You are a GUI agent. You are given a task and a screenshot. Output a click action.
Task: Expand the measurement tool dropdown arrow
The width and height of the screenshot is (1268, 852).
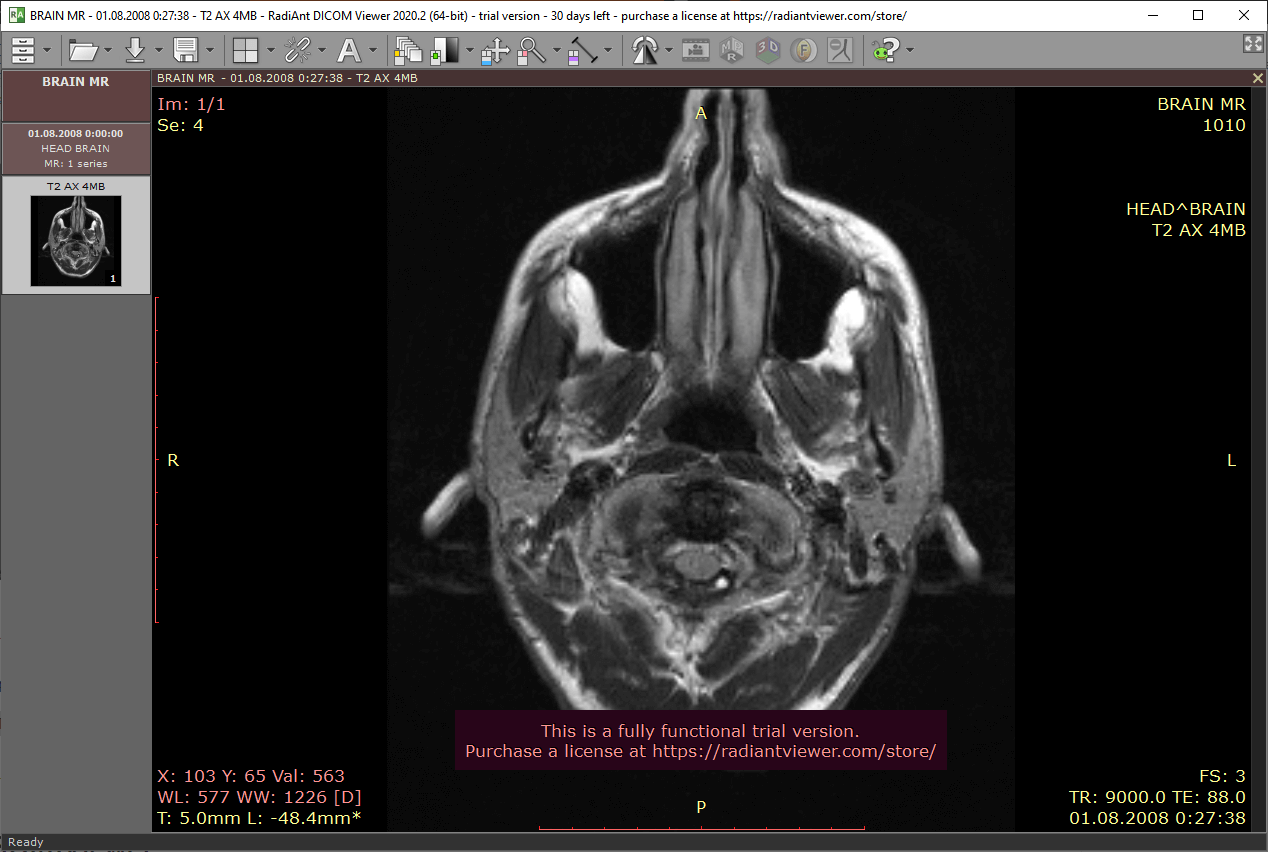(608, 50)
